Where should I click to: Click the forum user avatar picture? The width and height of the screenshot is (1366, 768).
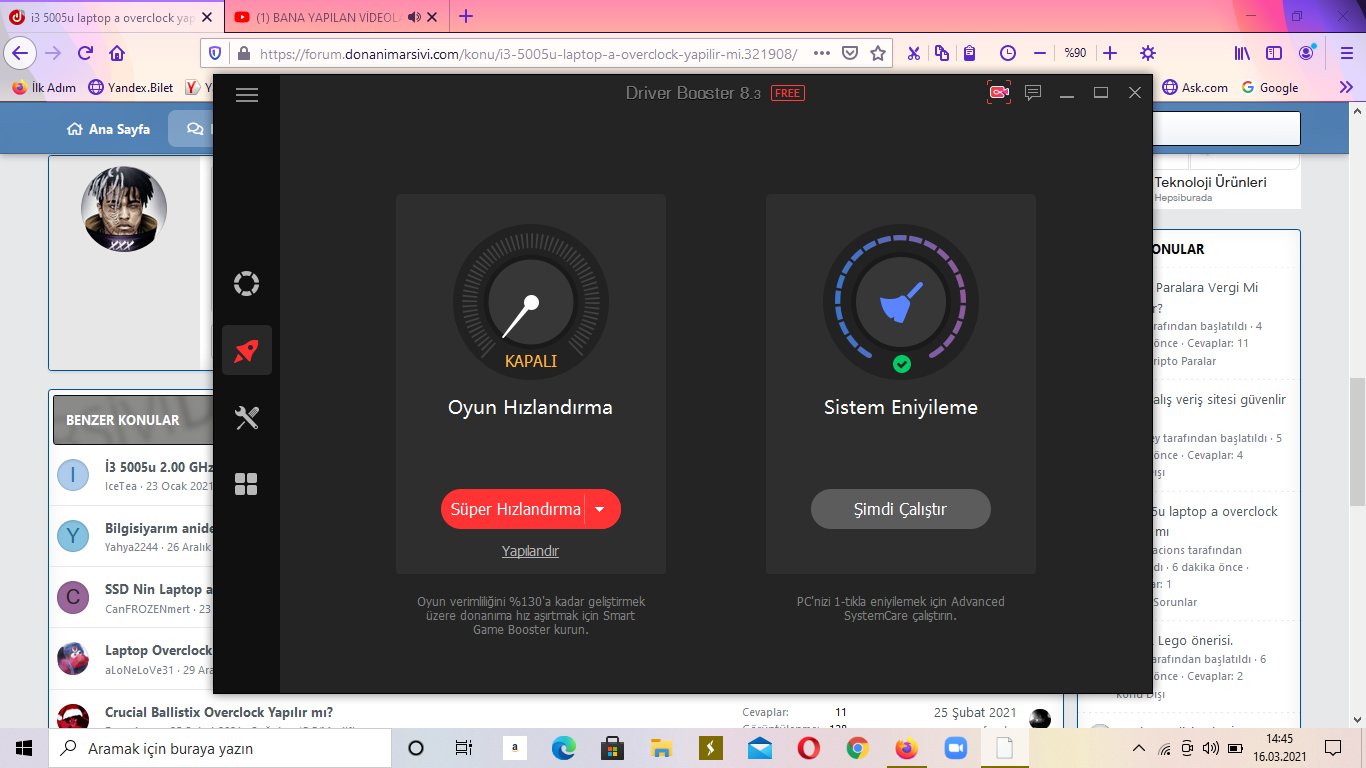point(124,209)
